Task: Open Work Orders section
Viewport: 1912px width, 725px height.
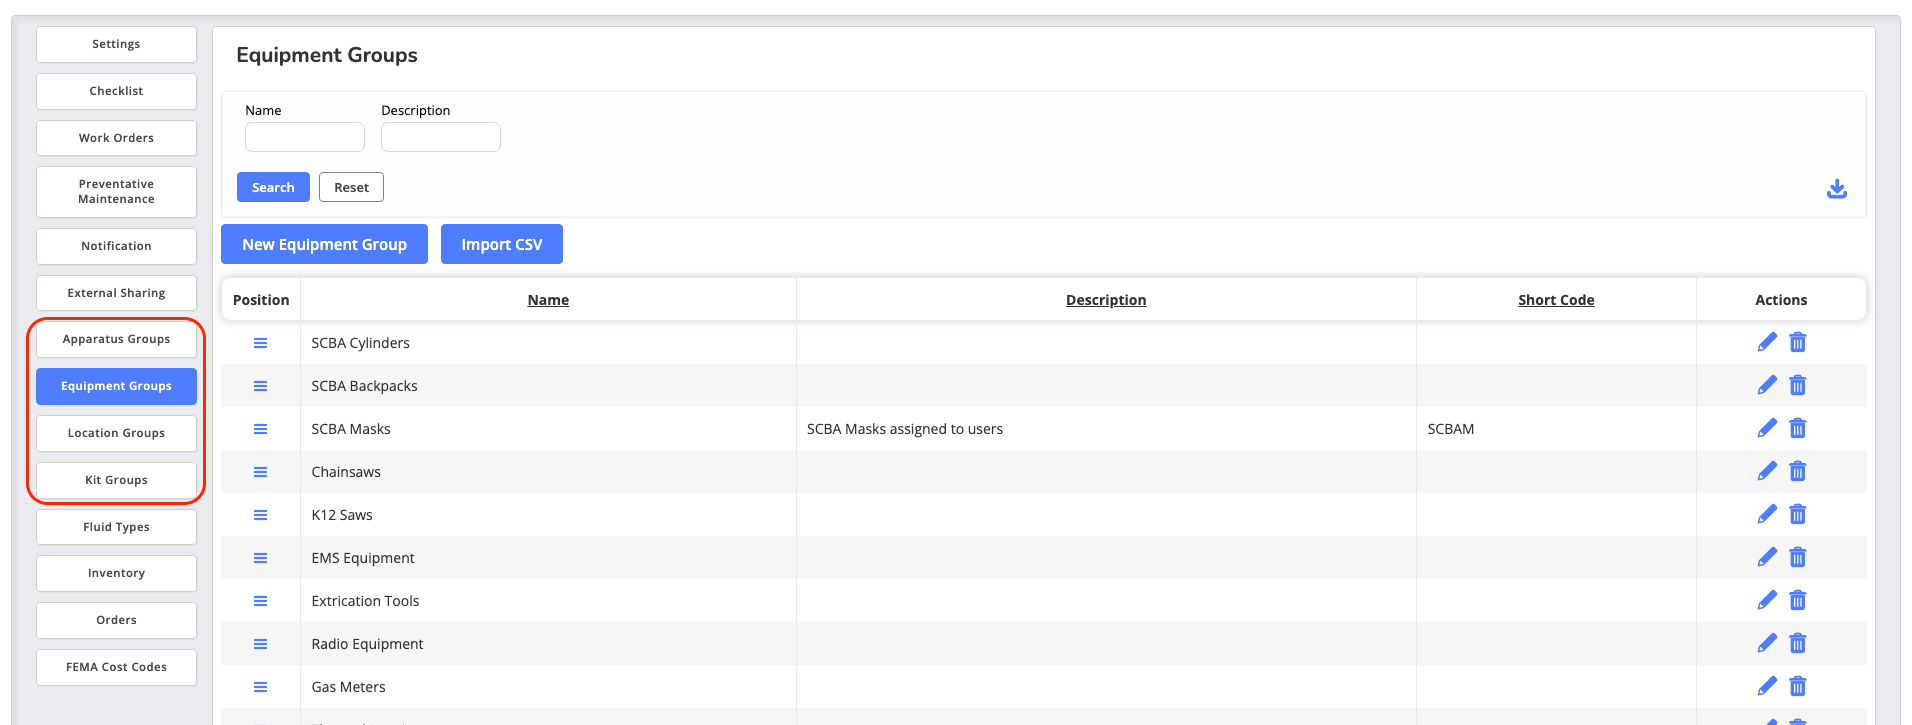Action: pos(116,138)
